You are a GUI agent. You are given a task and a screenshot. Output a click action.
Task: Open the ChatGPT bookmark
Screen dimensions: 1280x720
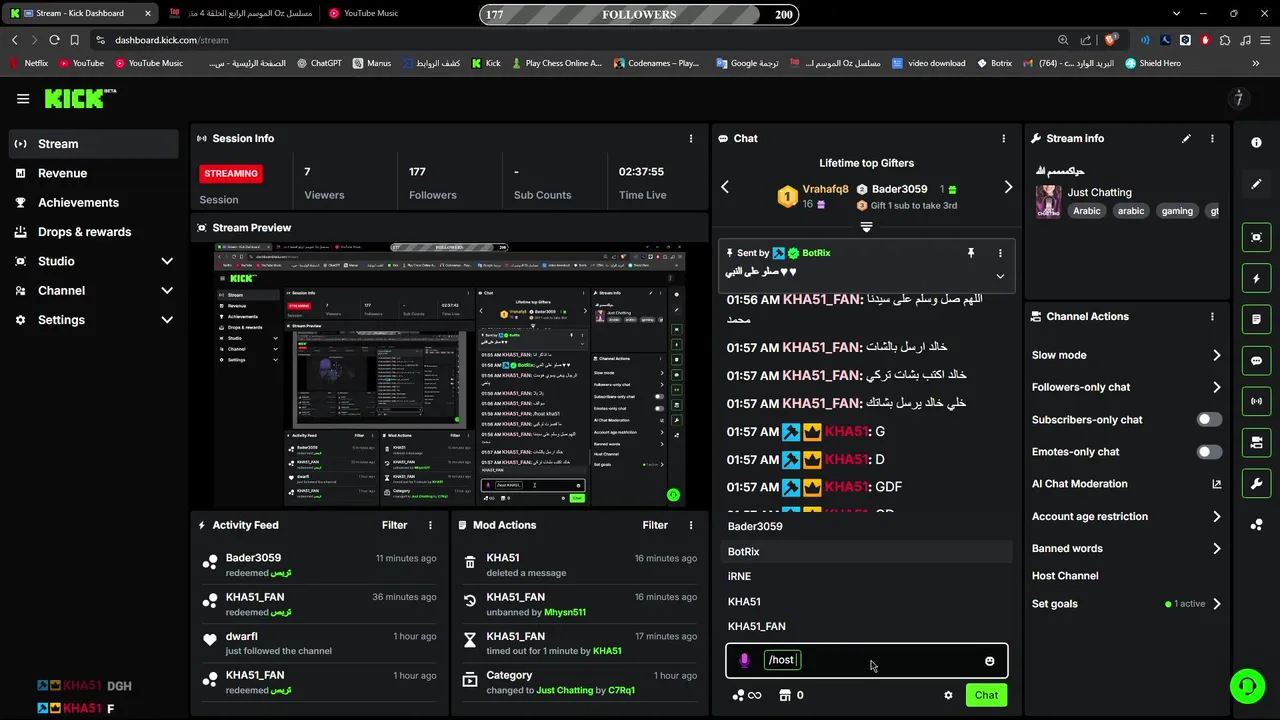pos(320,63)
